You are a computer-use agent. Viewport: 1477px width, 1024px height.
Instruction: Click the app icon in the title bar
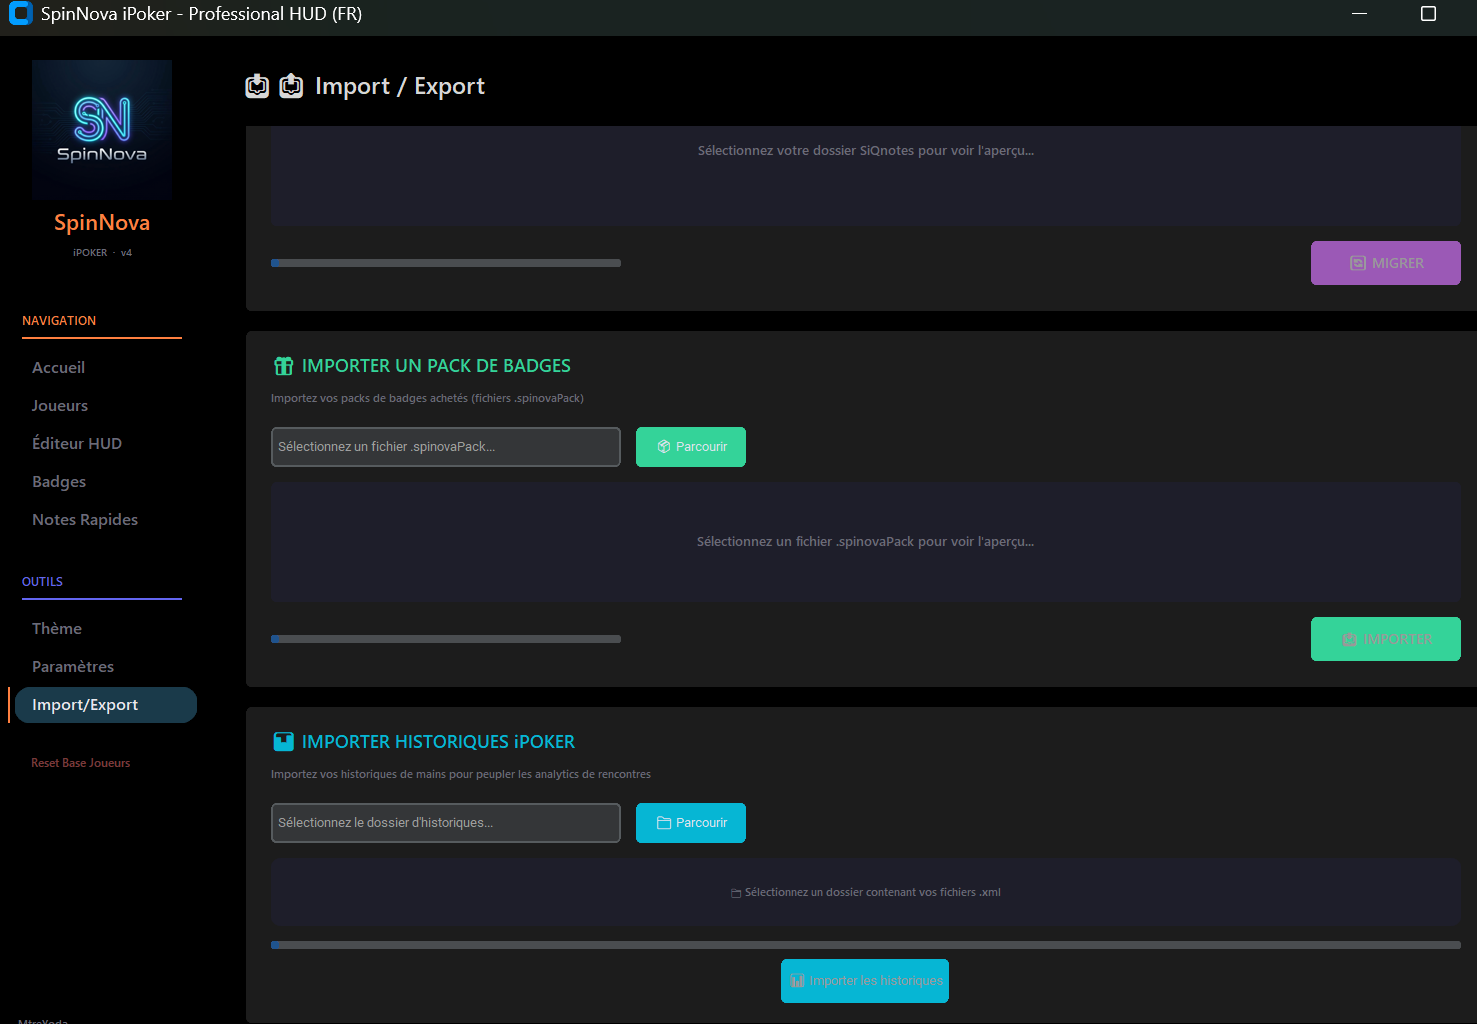tap(20, 14)
